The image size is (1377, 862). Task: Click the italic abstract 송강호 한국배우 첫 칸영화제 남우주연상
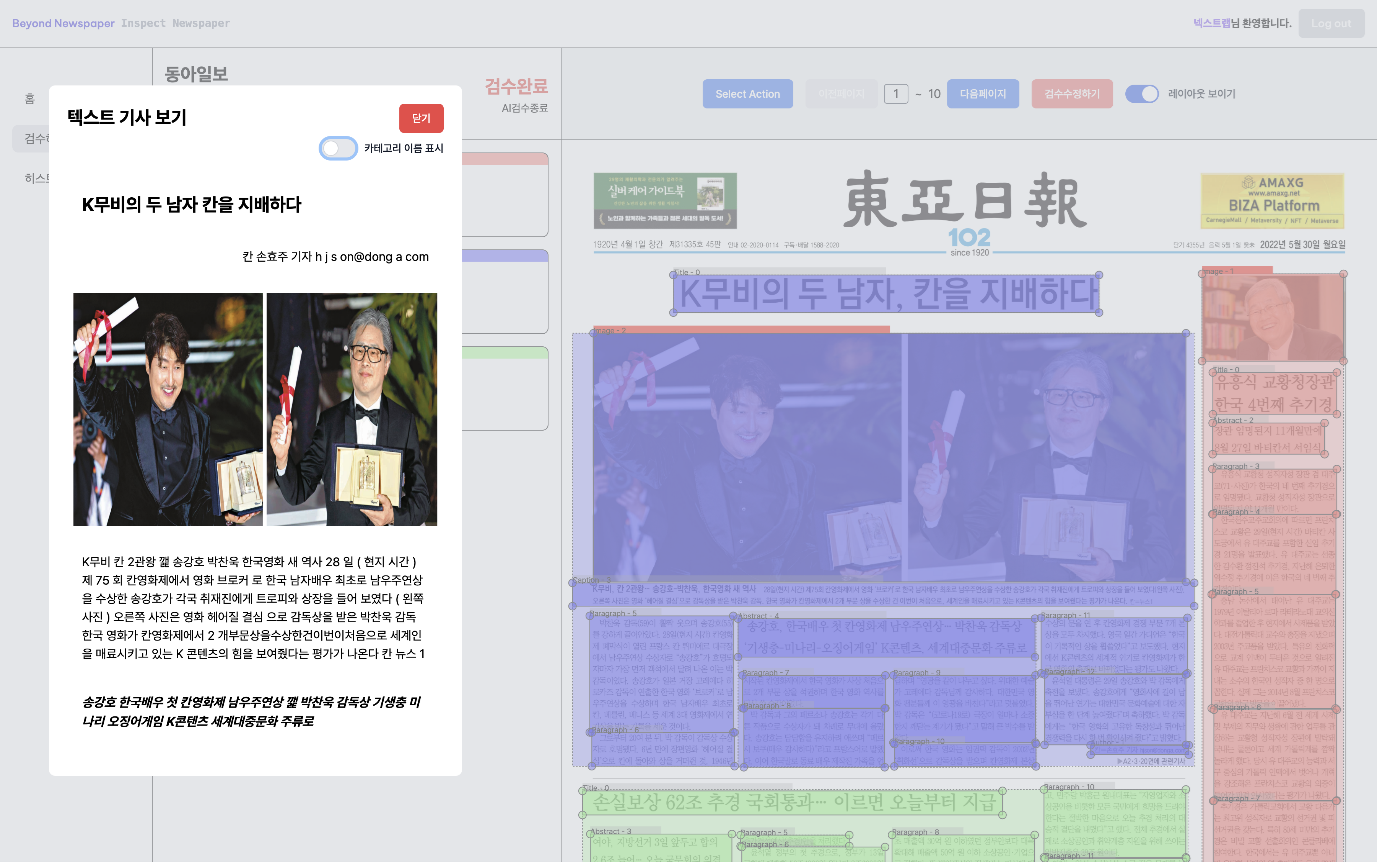[x=251, y=712]
